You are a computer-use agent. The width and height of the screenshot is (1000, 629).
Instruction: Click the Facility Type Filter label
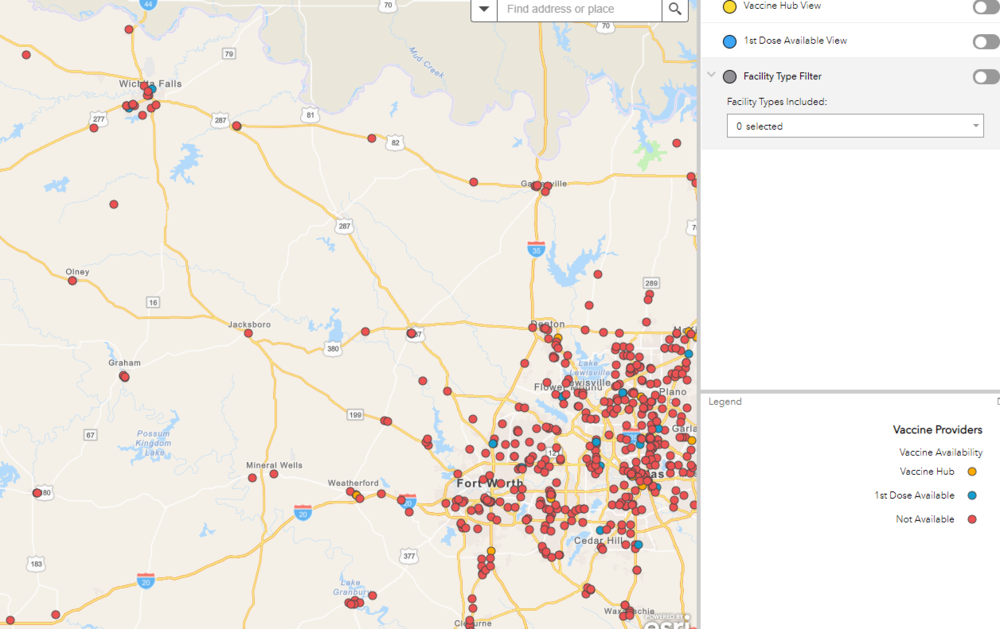click(782, 77)
